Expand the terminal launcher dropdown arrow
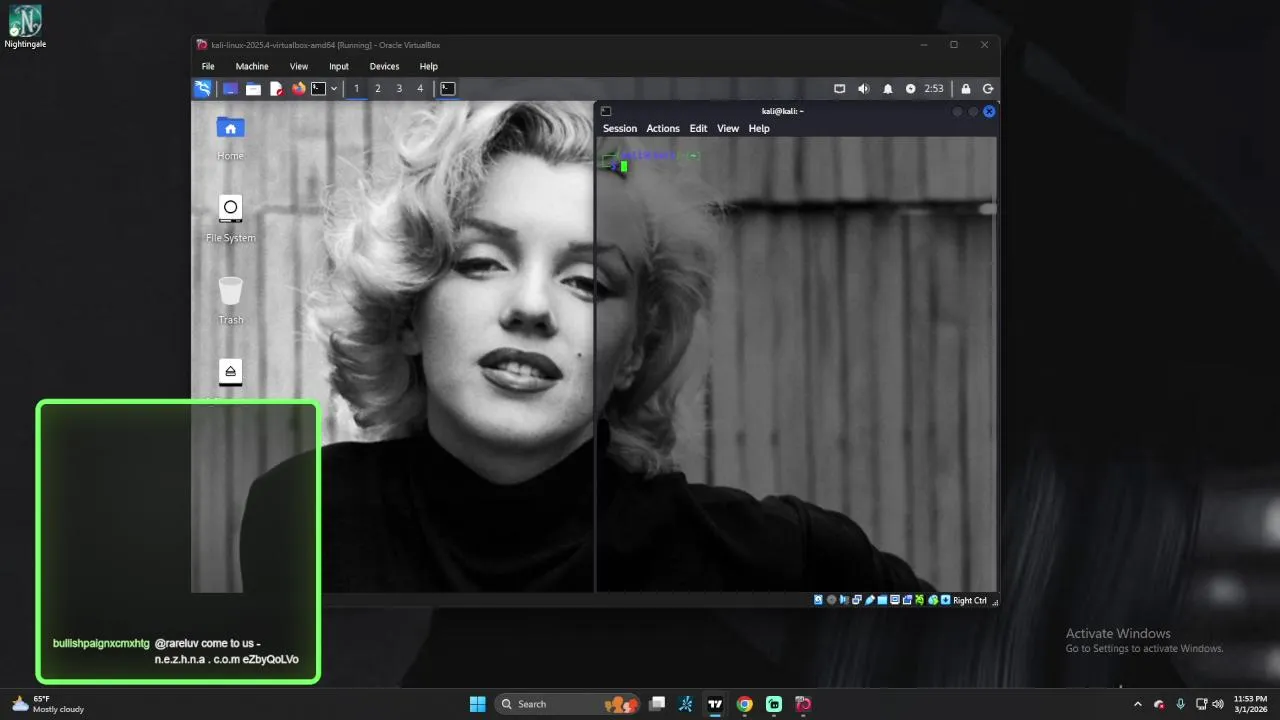Screen dimensions: 1280x720 pos(334,89)
